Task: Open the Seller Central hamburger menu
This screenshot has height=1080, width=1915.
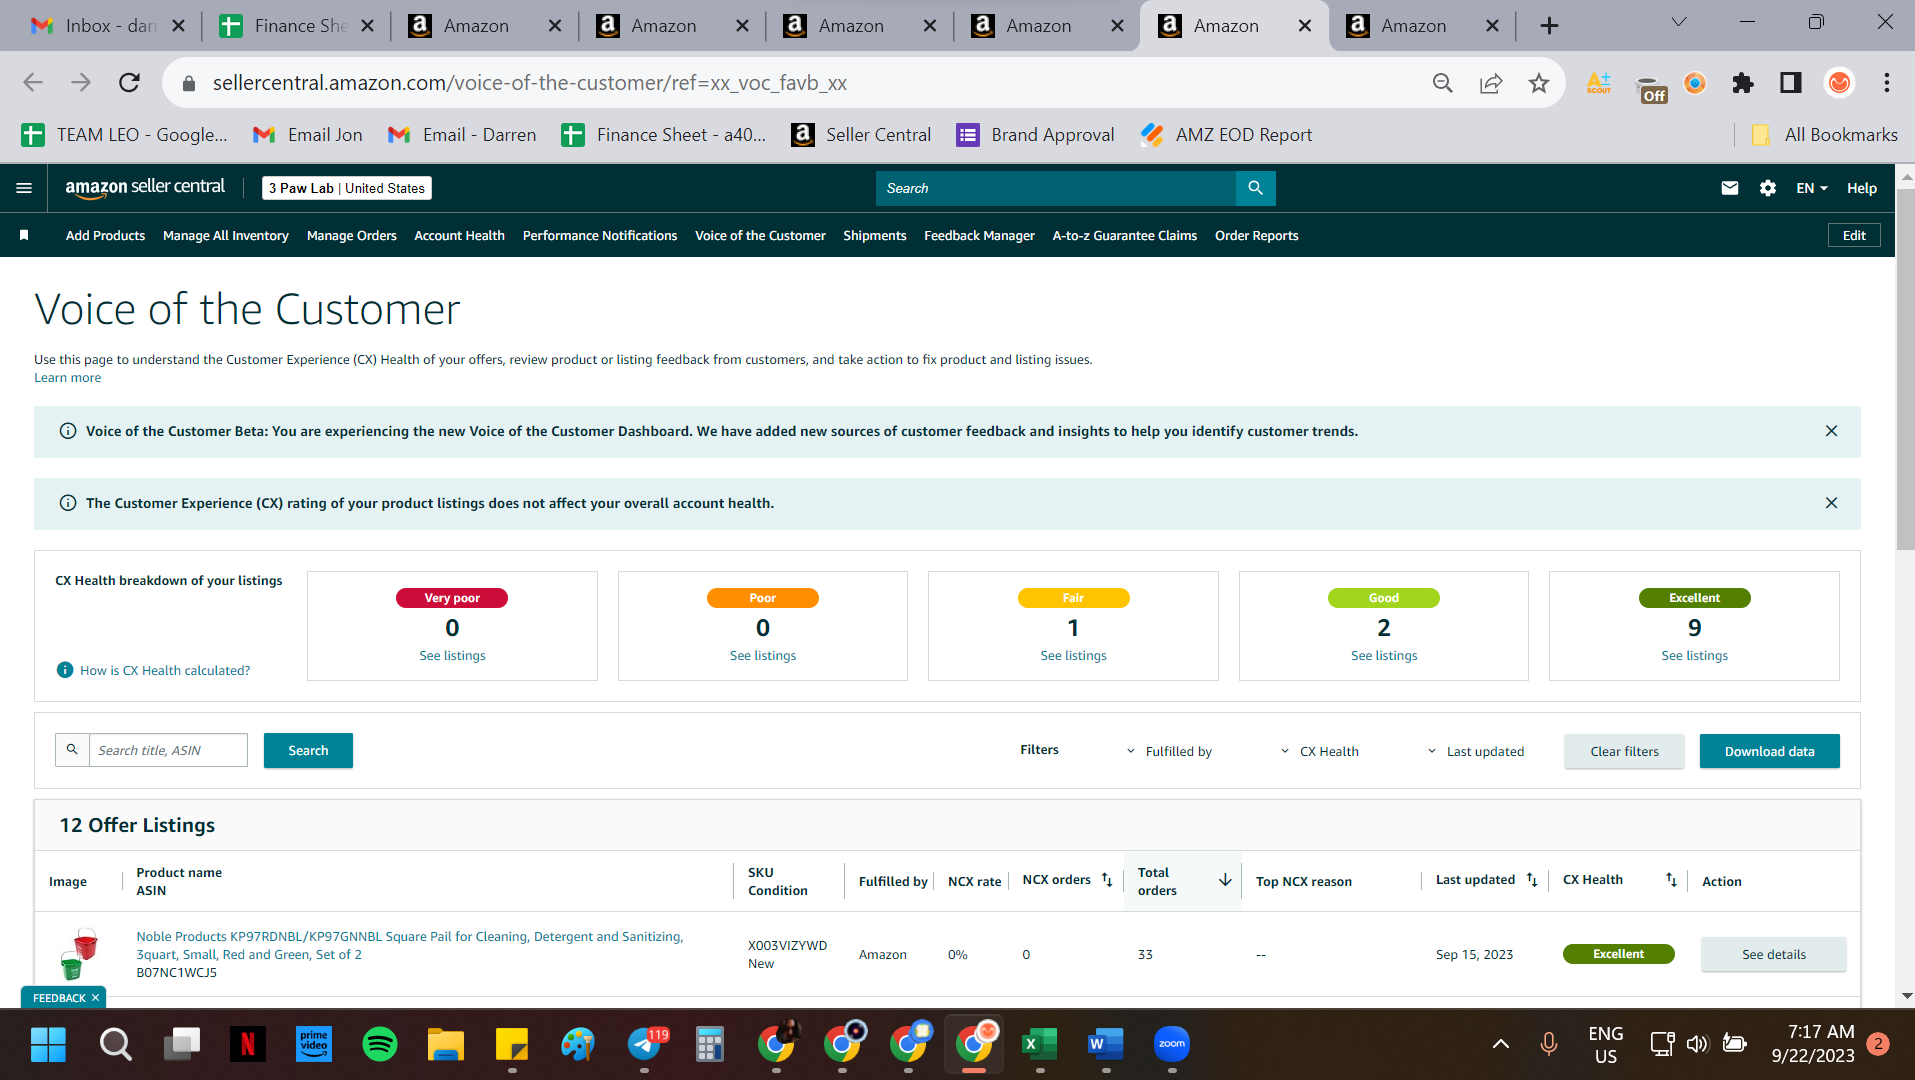Action: pyautogui.click(x=24, y=188)
